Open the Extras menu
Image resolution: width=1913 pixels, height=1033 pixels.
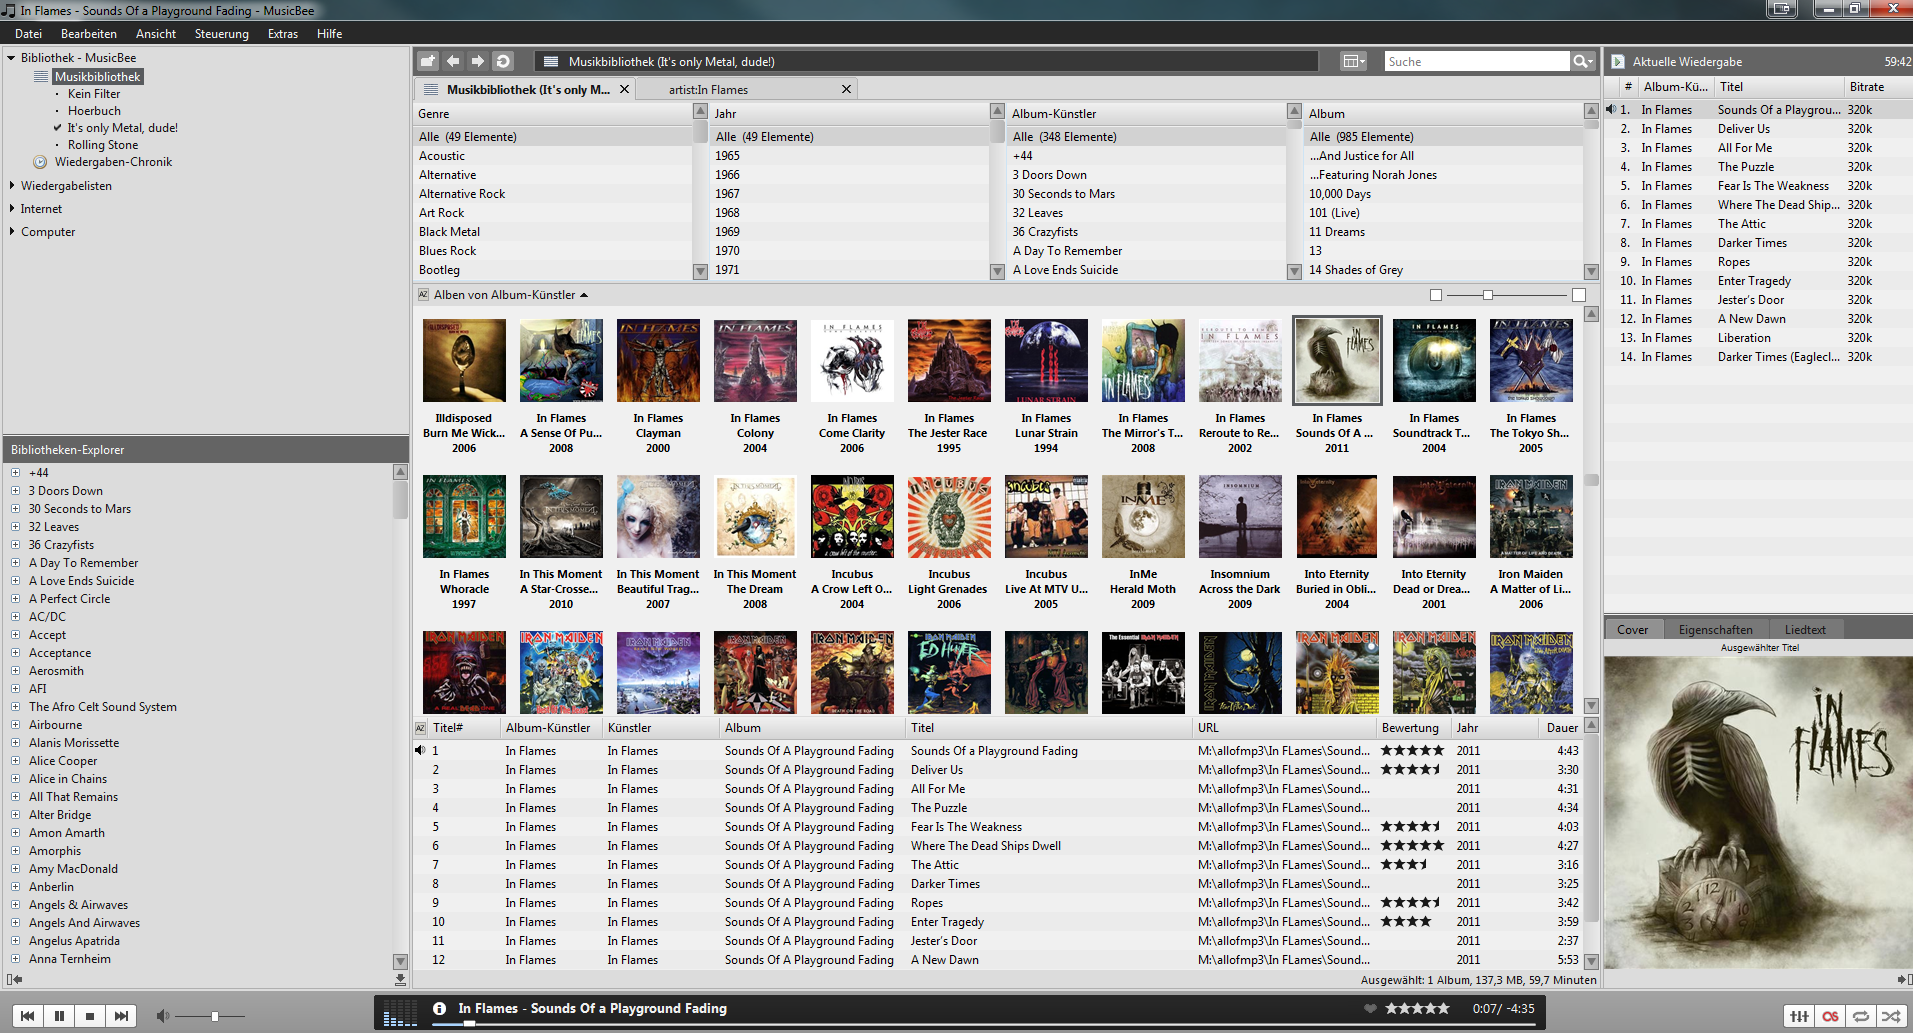coord(283,34)
